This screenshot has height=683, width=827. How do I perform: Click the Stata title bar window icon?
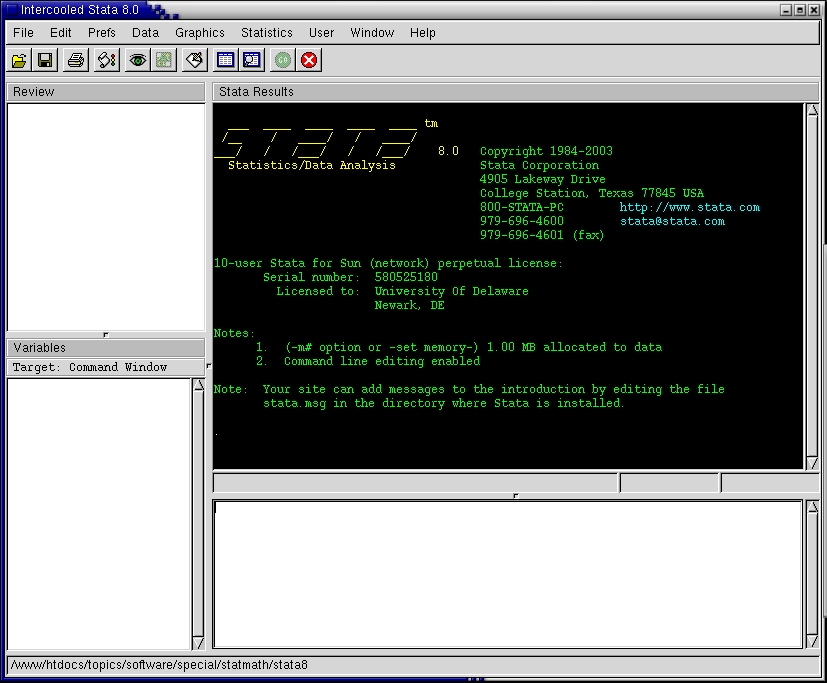click(12, 9)
